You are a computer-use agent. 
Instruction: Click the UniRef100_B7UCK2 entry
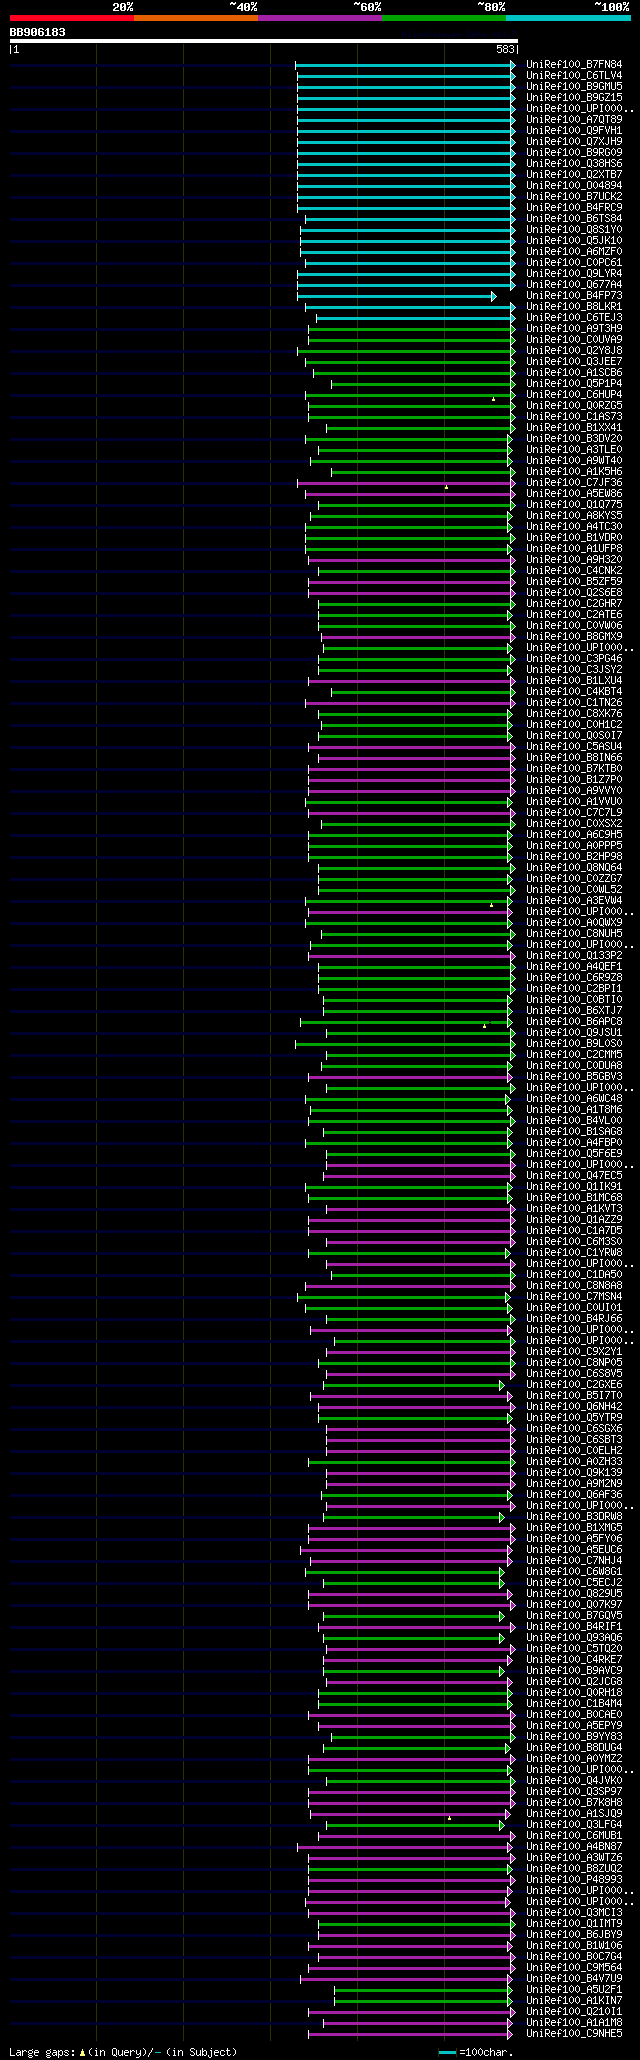574,197
